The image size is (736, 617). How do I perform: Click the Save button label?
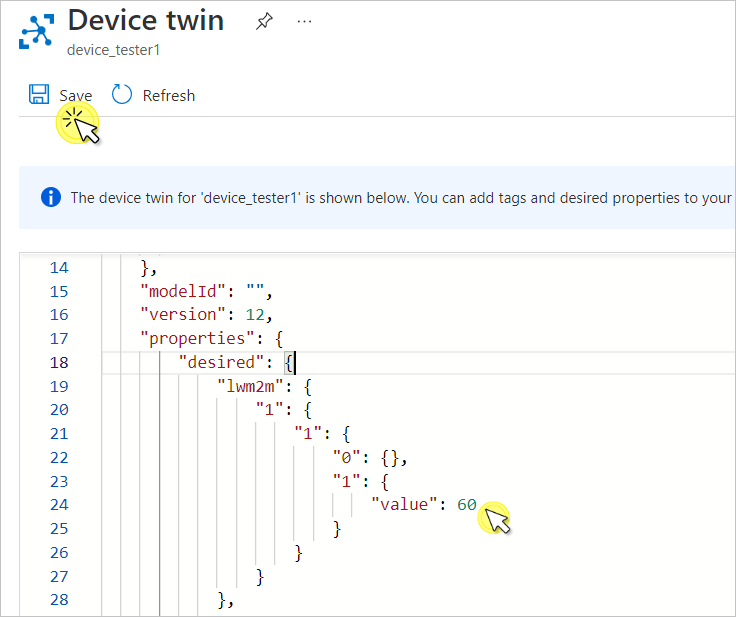(x=76, y=96)
